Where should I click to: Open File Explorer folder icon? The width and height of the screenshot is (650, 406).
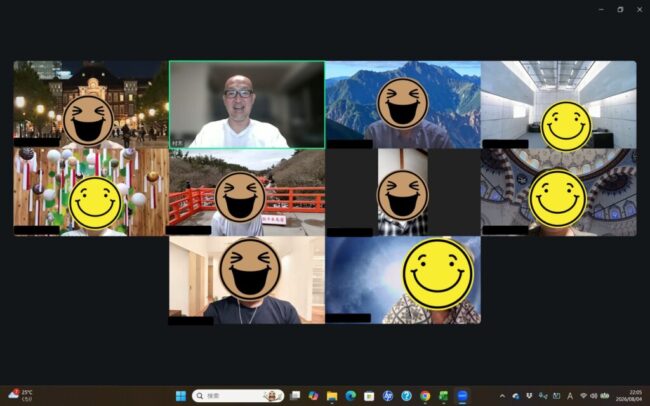coord(332,396)
